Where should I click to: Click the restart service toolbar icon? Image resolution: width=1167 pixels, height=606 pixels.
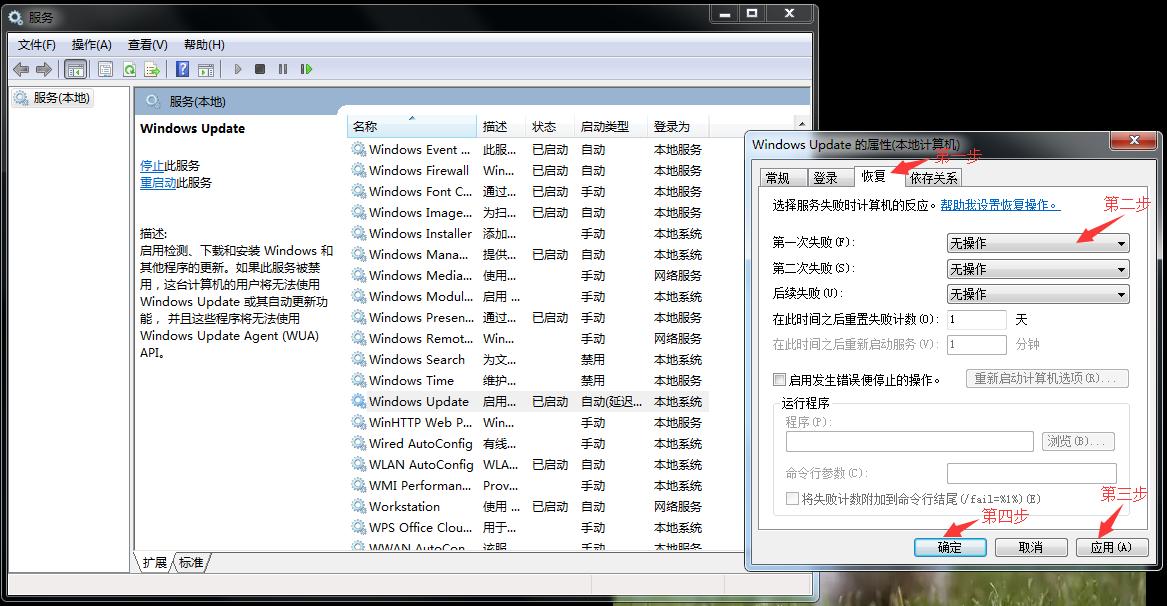[x=307, y=68]
